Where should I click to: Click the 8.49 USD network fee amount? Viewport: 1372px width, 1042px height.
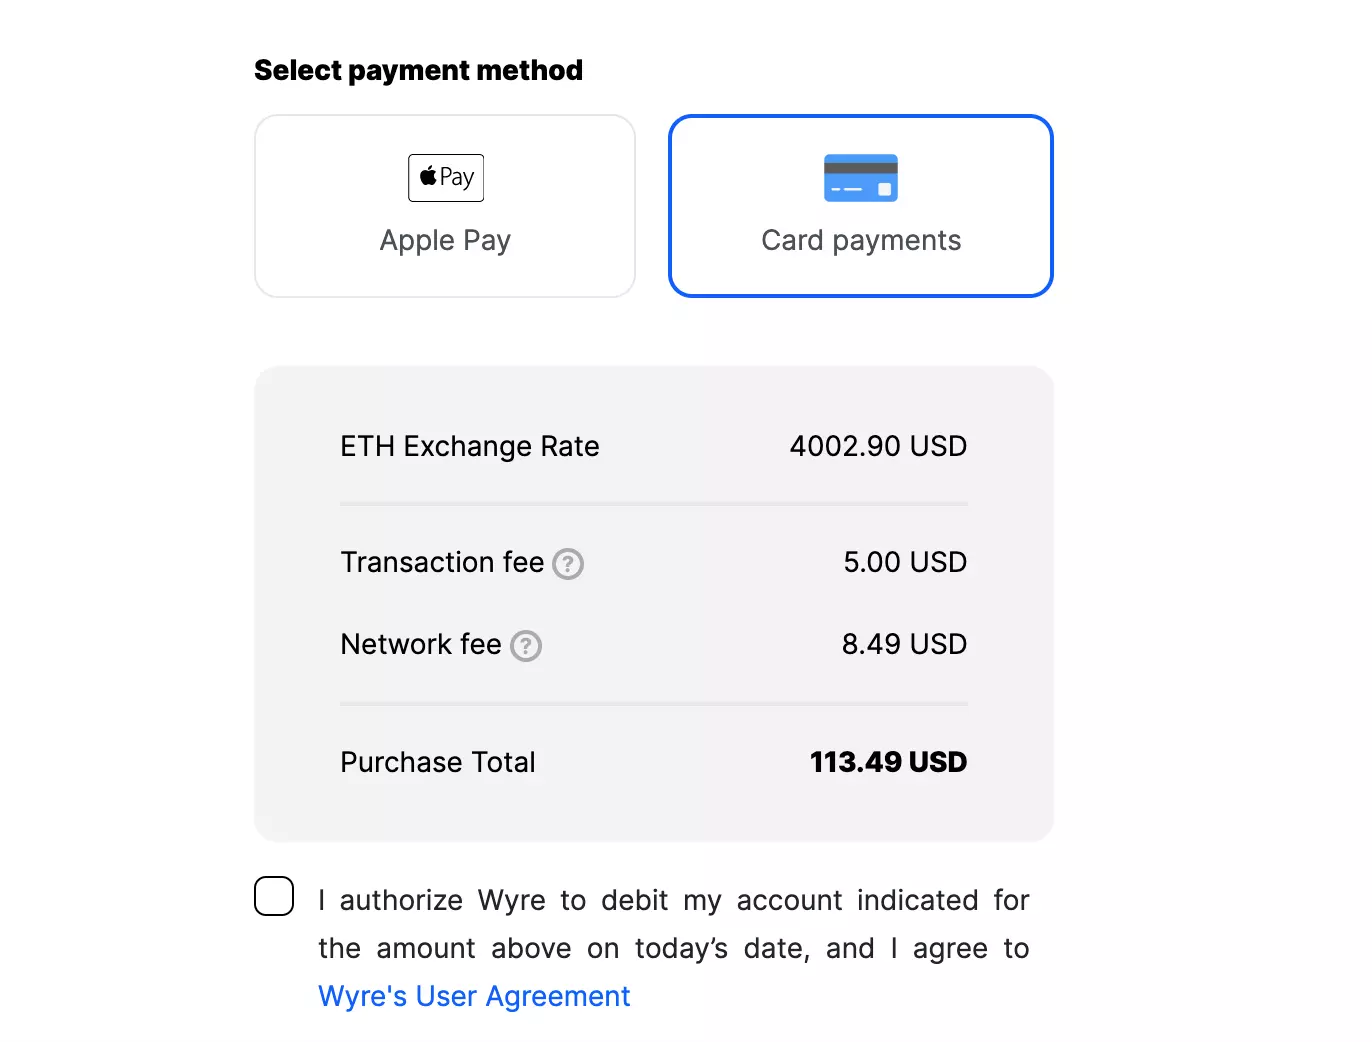pyautogui.click(x=904, y=644)
